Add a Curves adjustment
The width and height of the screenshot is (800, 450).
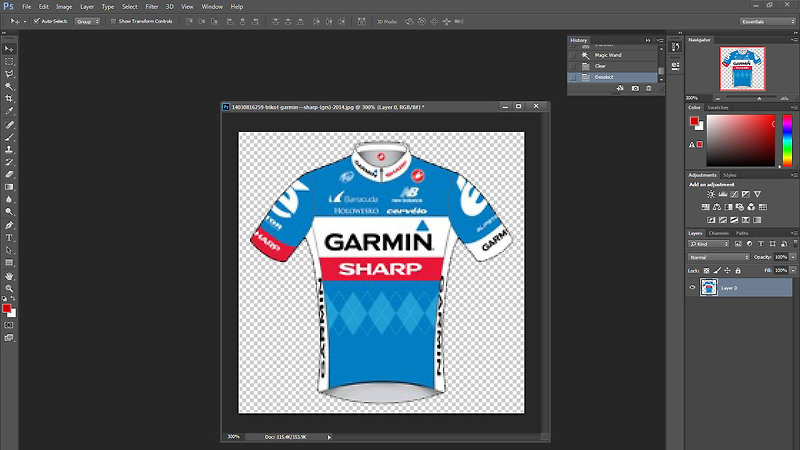734,194
